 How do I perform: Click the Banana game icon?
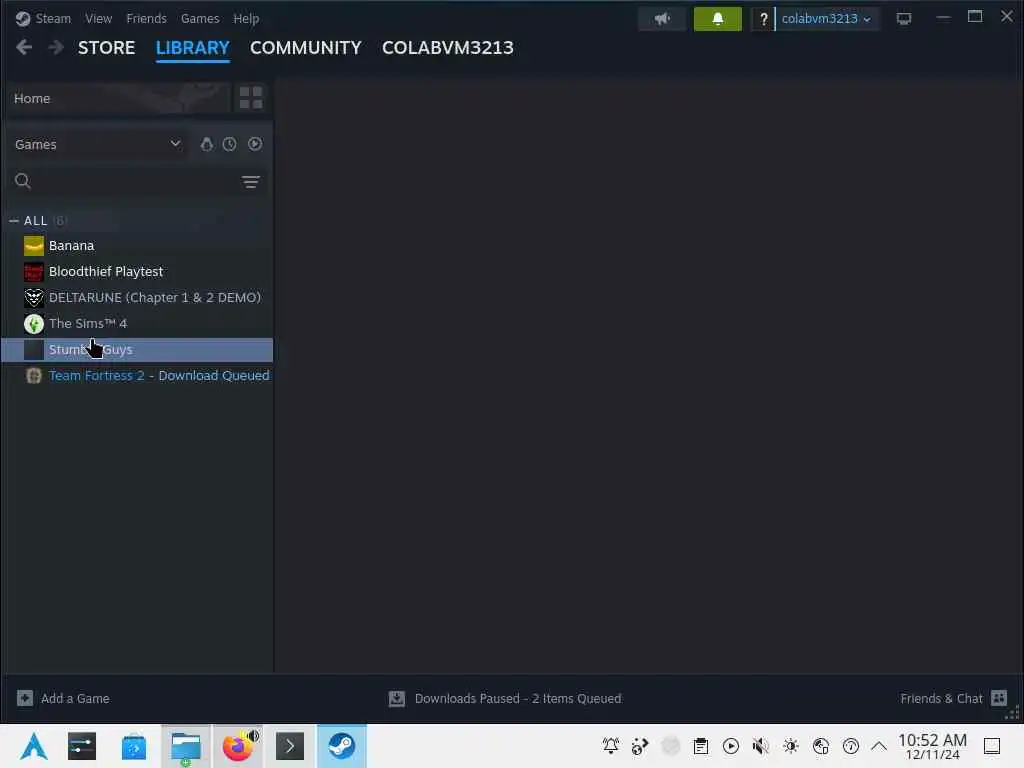(x=34, y=246)
